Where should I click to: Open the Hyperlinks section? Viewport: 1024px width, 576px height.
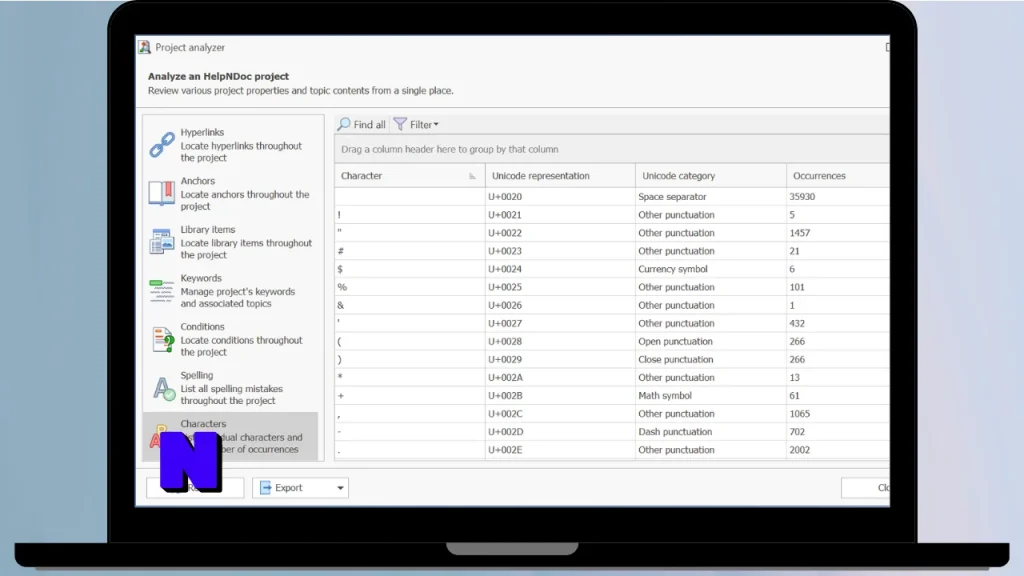coord(230,144)
